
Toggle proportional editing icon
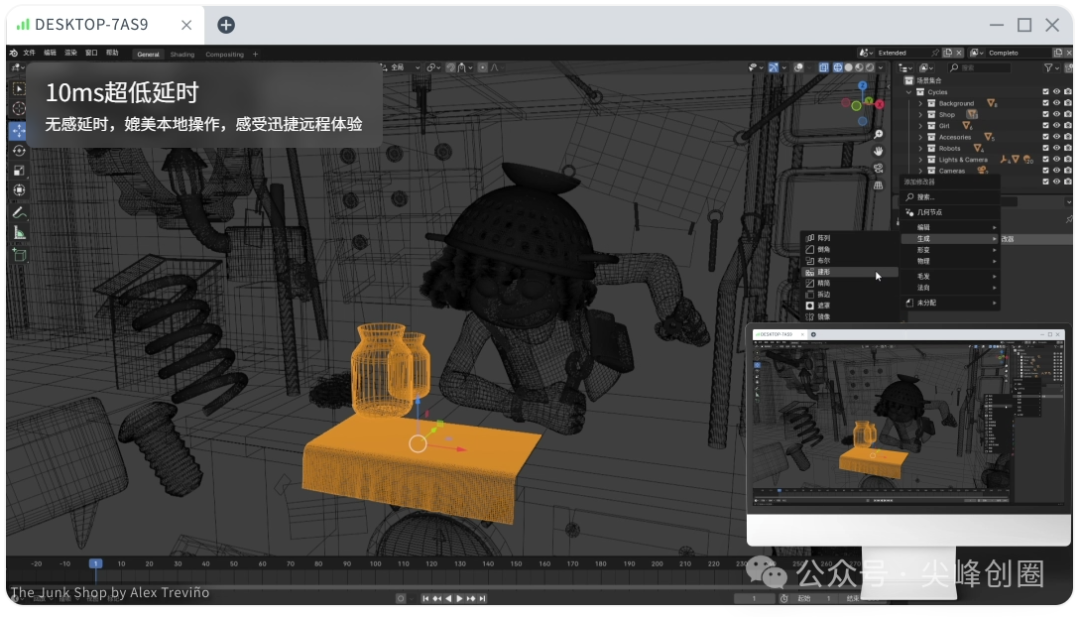[x=483, y=67]
